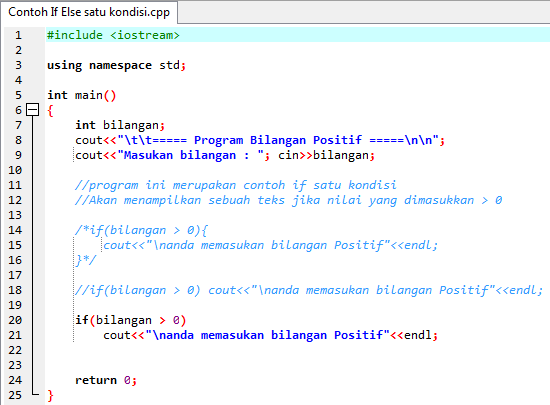
Task: Click line number 24 in the gutter
Action: click(15, 380)
